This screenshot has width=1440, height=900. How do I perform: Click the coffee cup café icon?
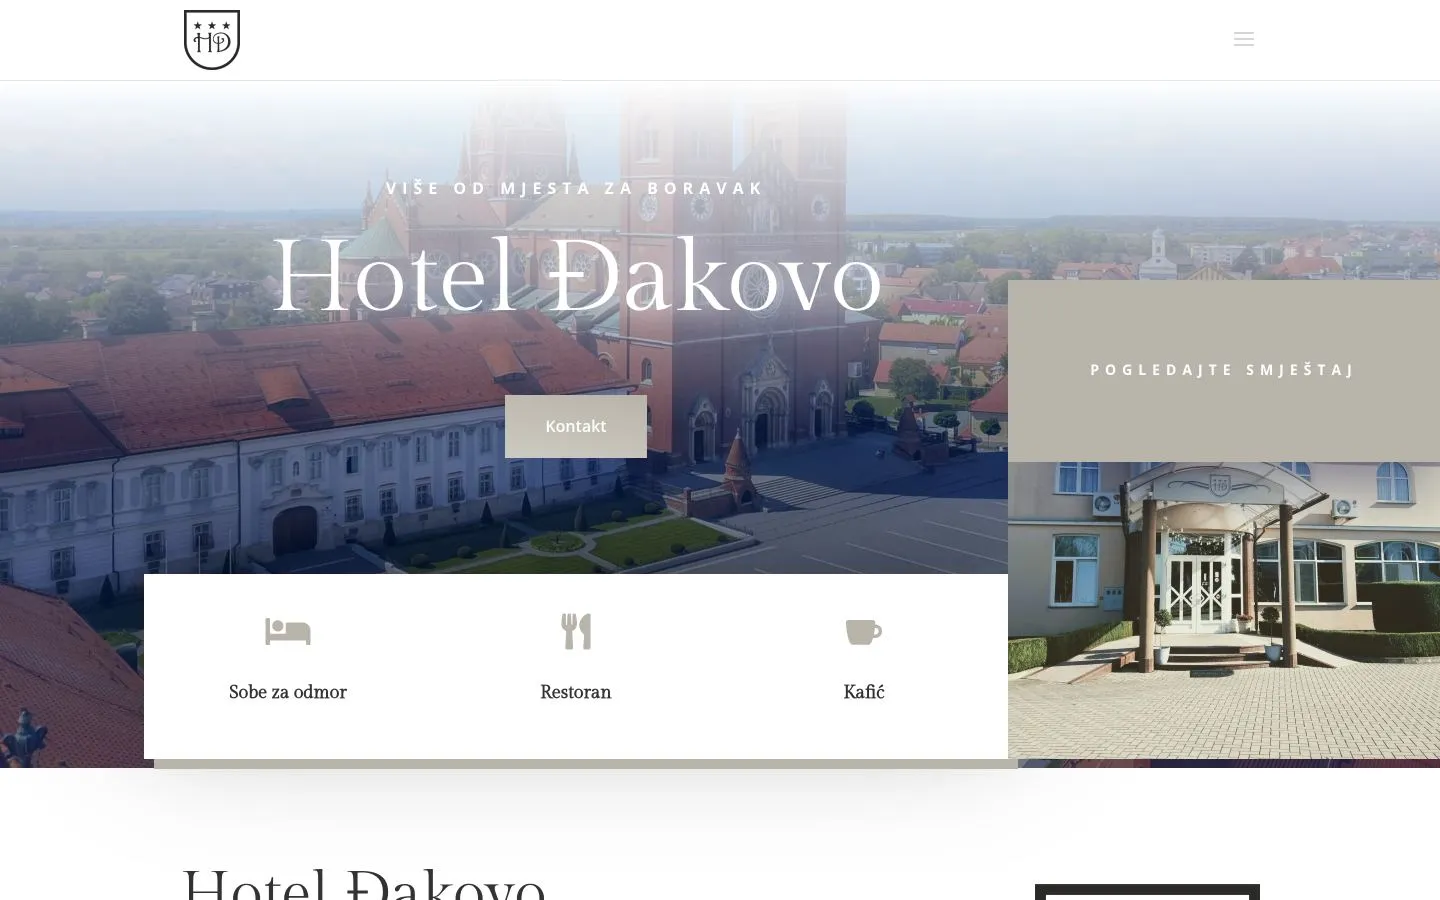tap(864, 632)
